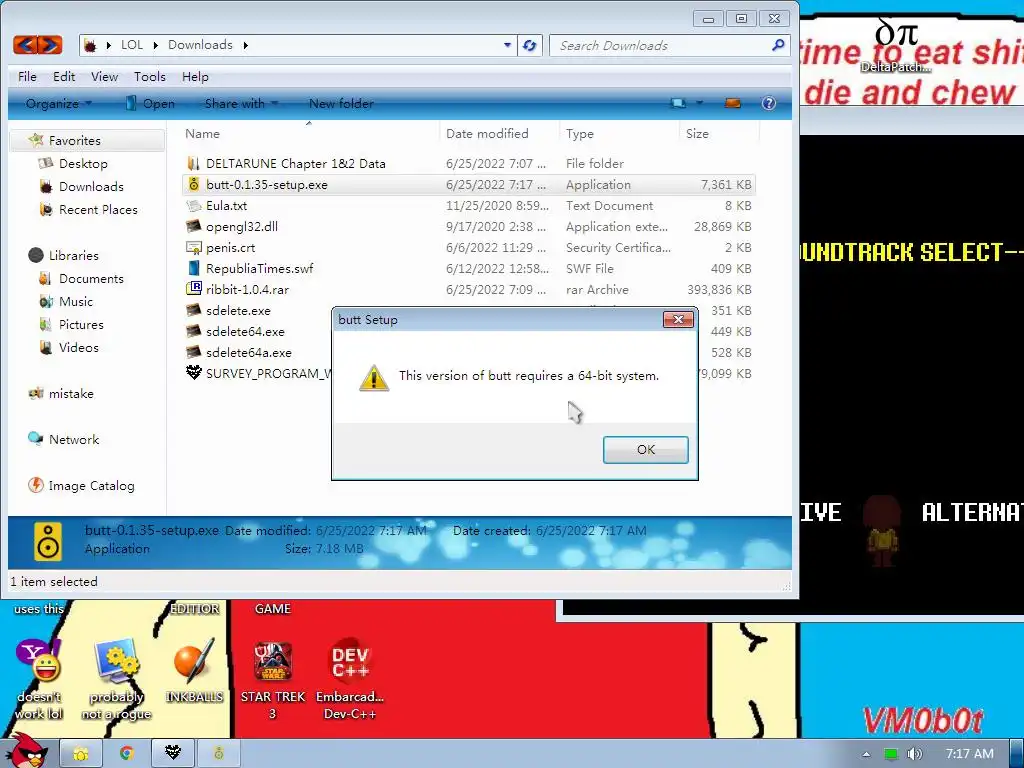Open the File menu
The height and width of the screenshot is (768, 1024).
pos(27,77)
